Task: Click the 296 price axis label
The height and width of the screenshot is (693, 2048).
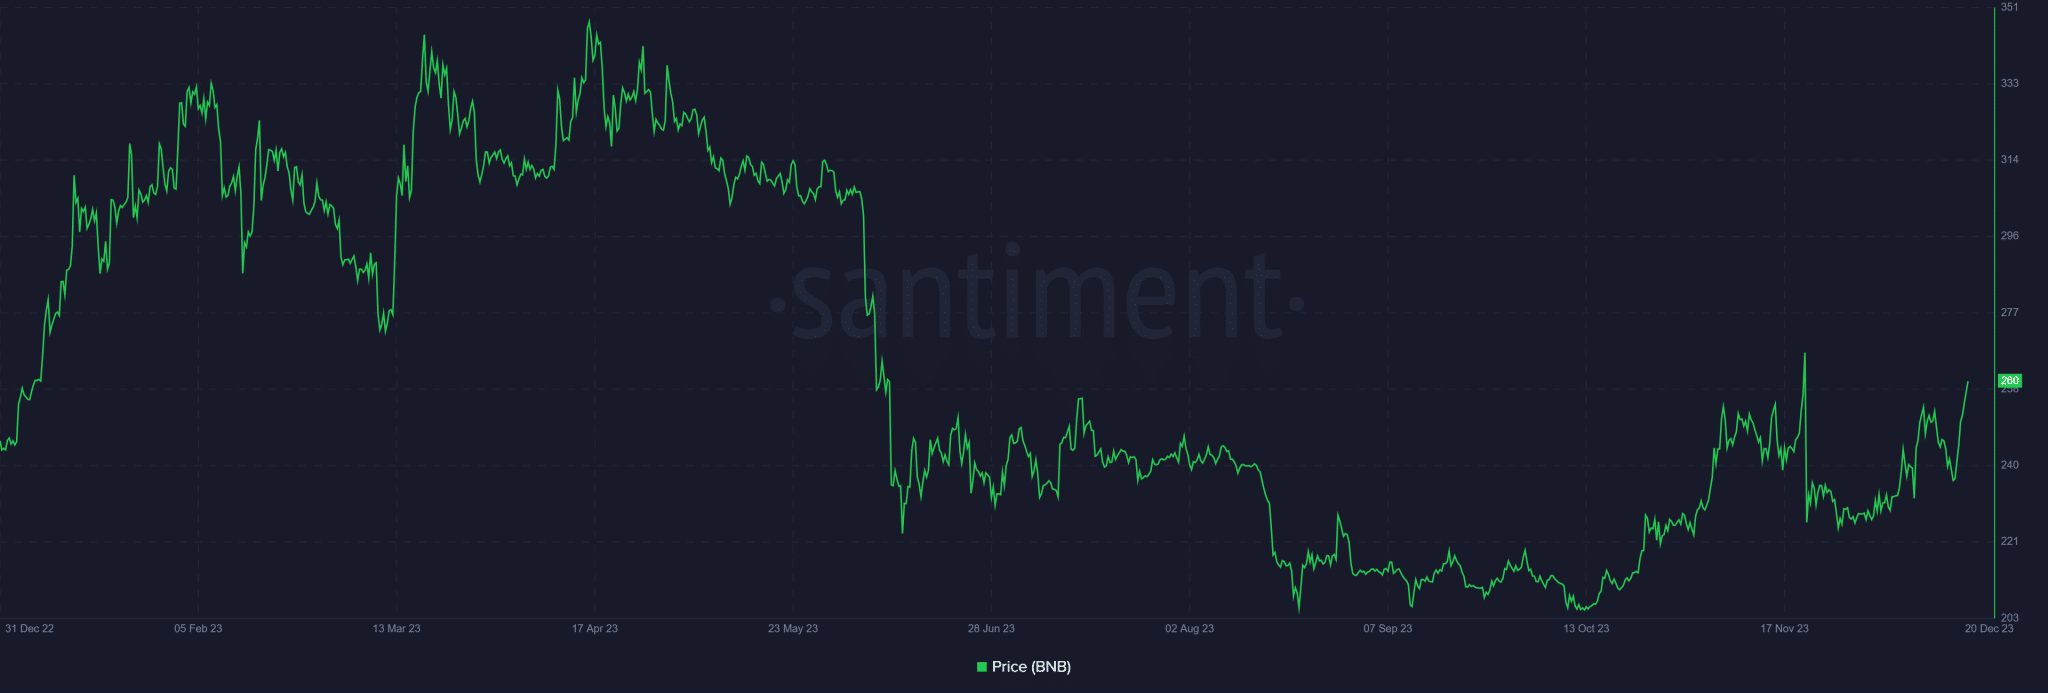Action: point(2009,236)
